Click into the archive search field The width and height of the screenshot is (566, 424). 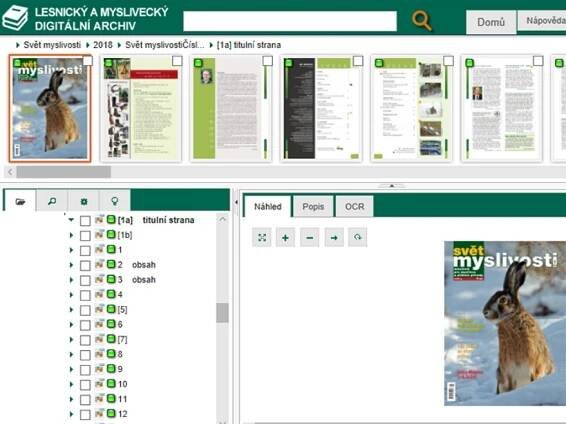click(290, 21)
